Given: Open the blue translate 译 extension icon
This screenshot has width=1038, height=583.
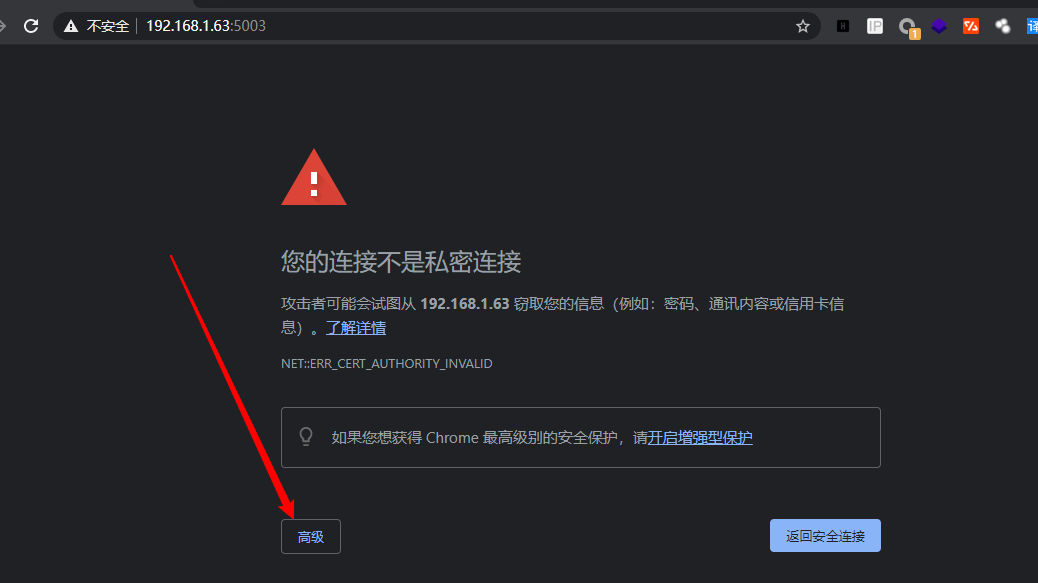Looking at the screenshot, I should [x=1032, y=26].
